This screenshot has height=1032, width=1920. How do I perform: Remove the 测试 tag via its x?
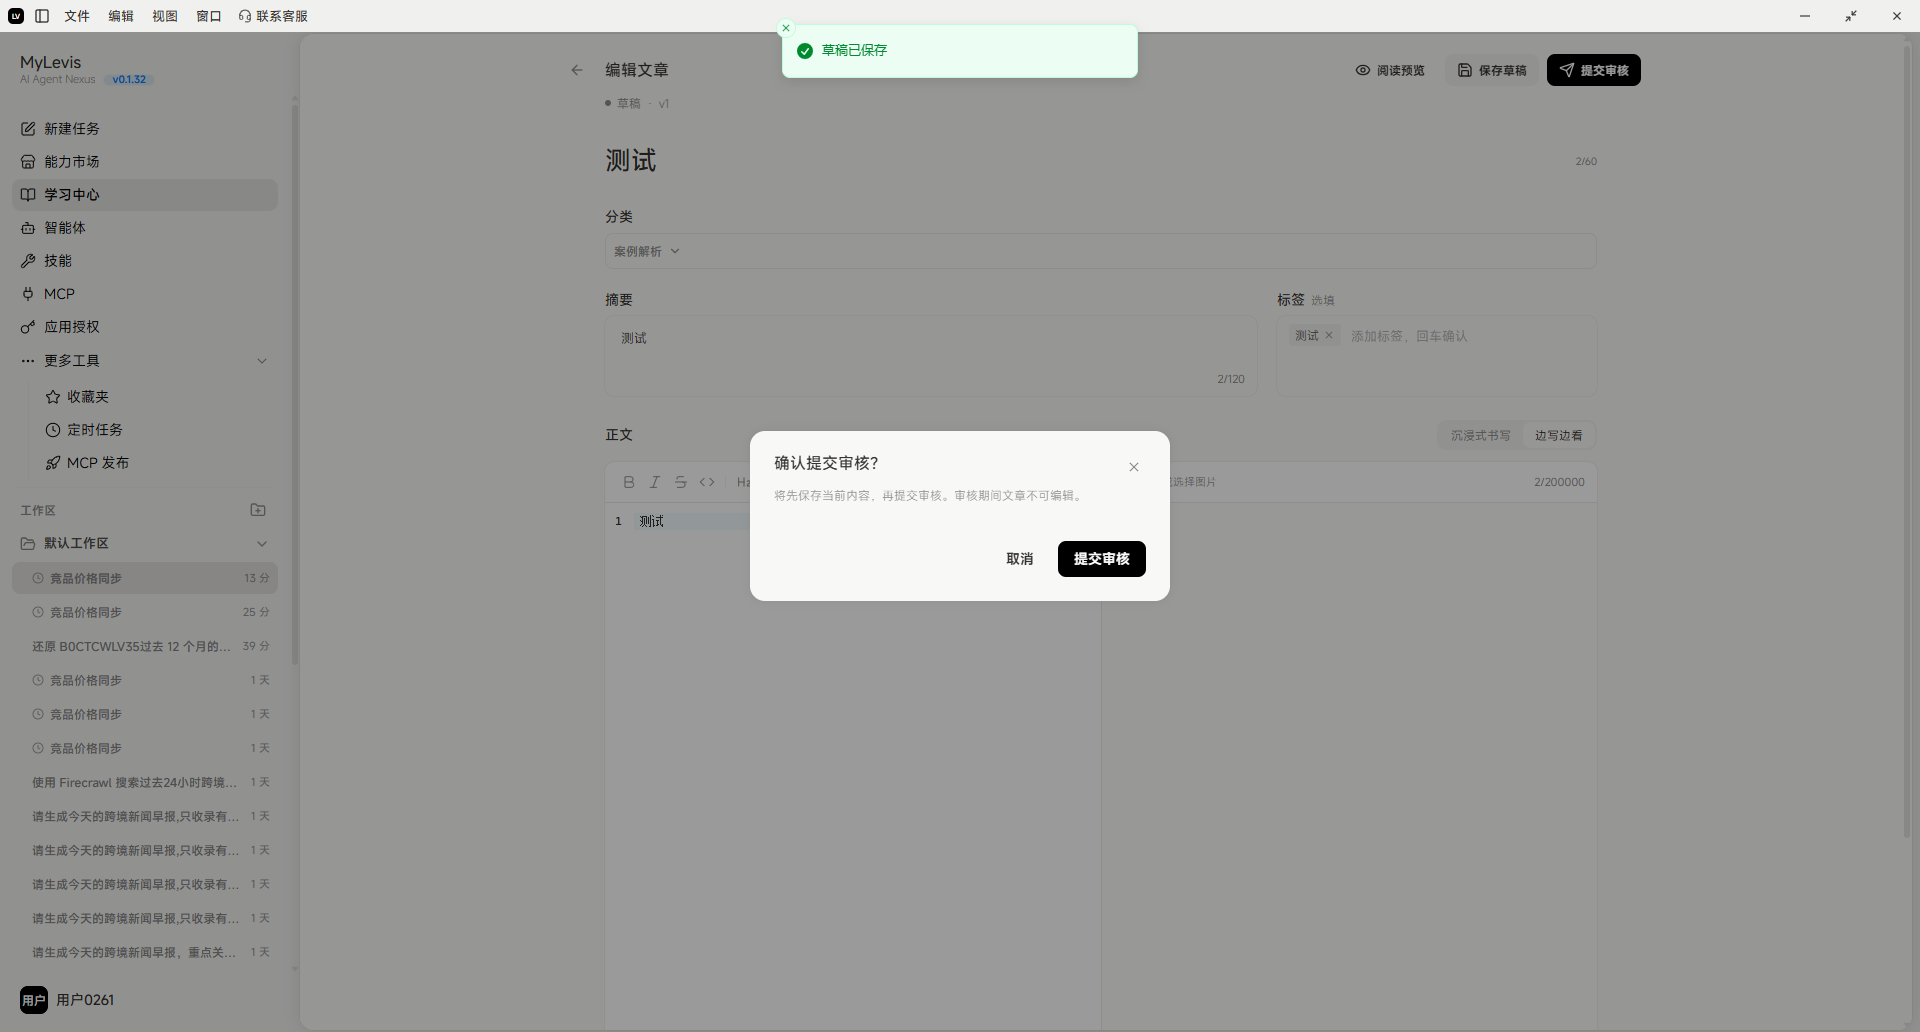click(x=1329, y=336)
